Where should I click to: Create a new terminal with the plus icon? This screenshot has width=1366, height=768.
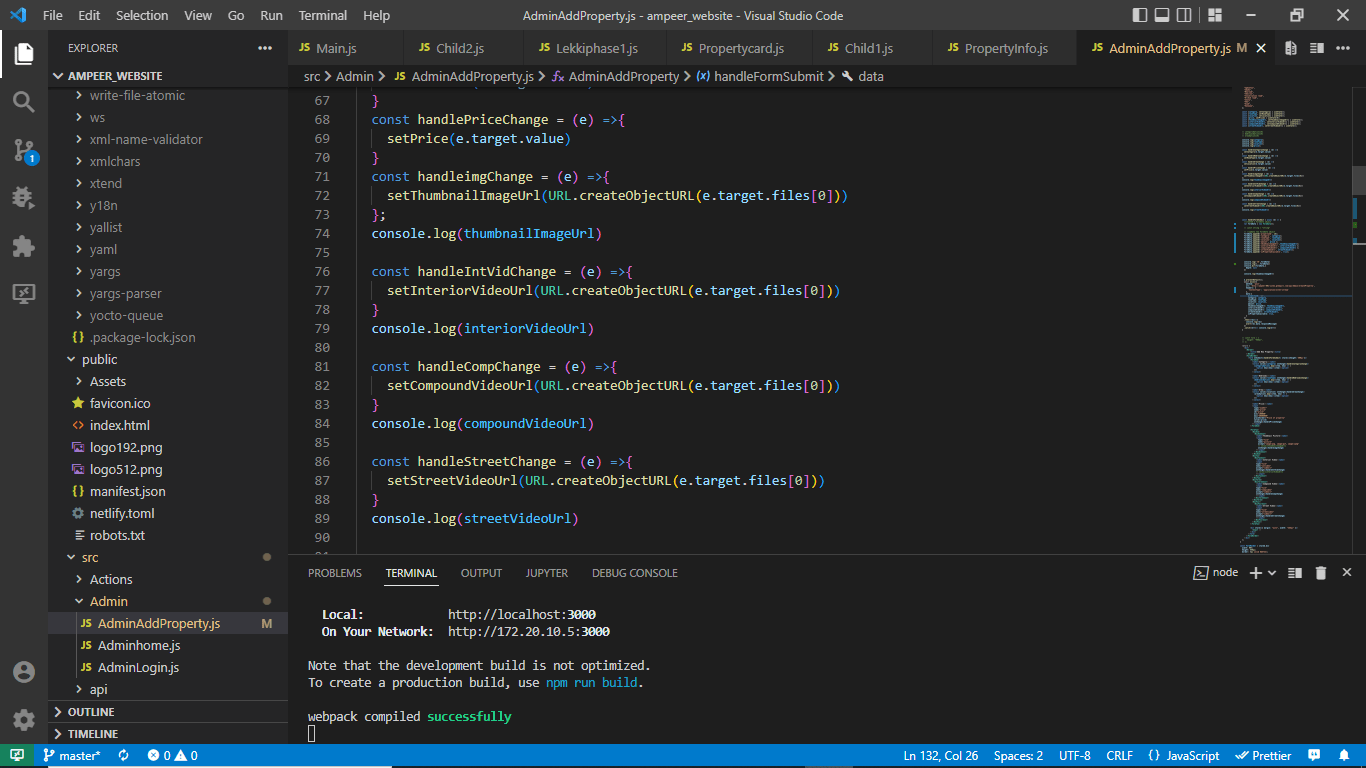[1254, 572]
